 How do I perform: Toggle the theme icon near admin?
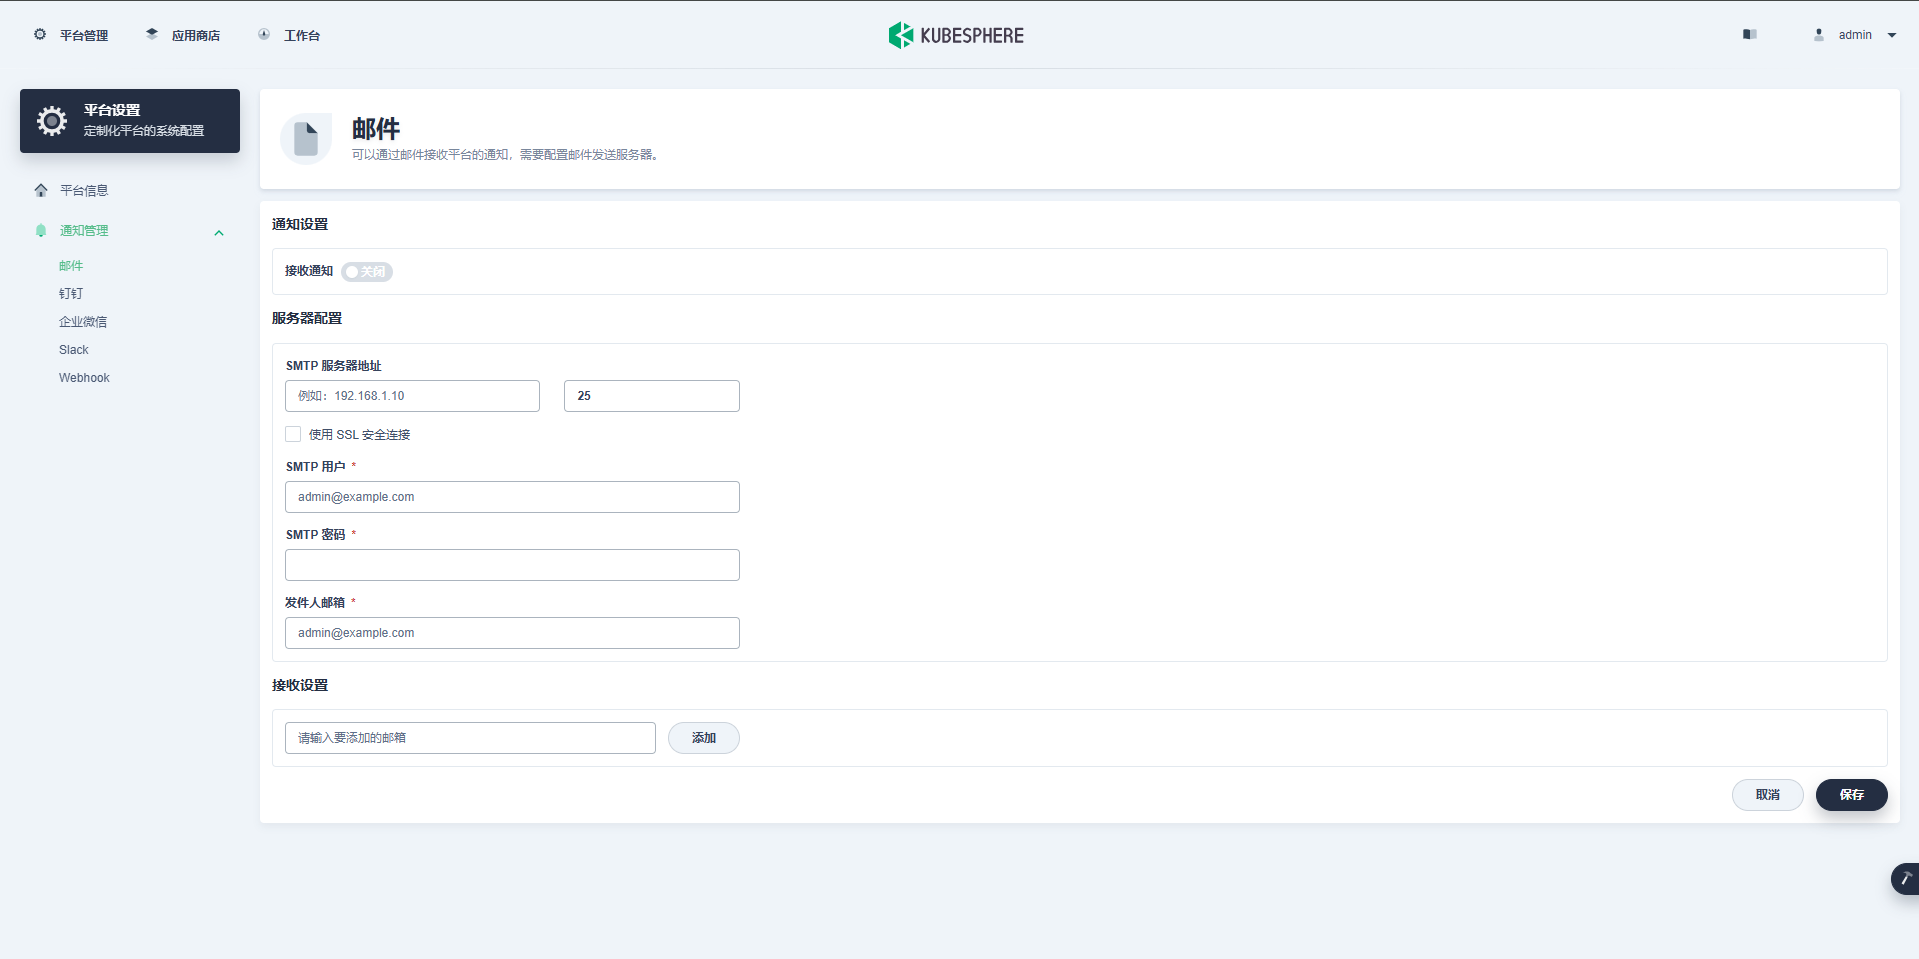point(1749,34)
